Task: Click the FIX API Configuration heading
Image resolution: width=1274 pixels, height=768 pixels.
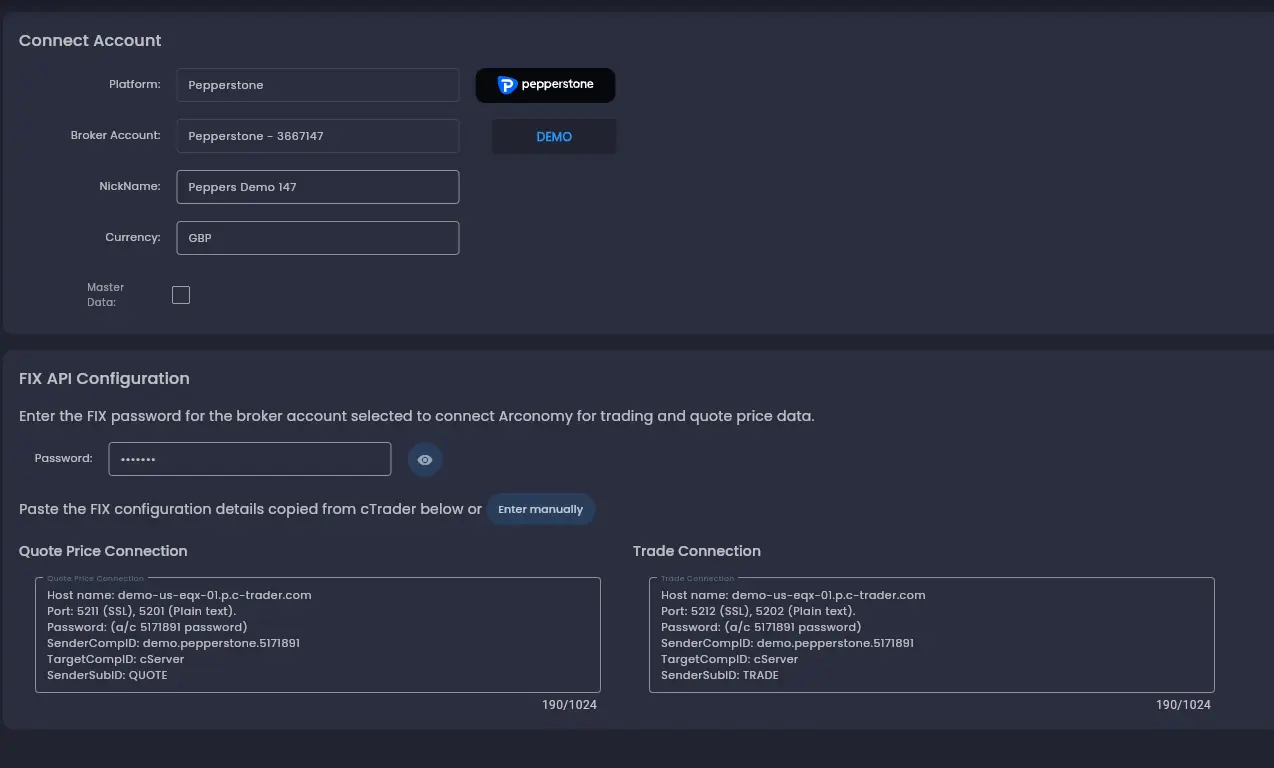Action: [104, 378]
